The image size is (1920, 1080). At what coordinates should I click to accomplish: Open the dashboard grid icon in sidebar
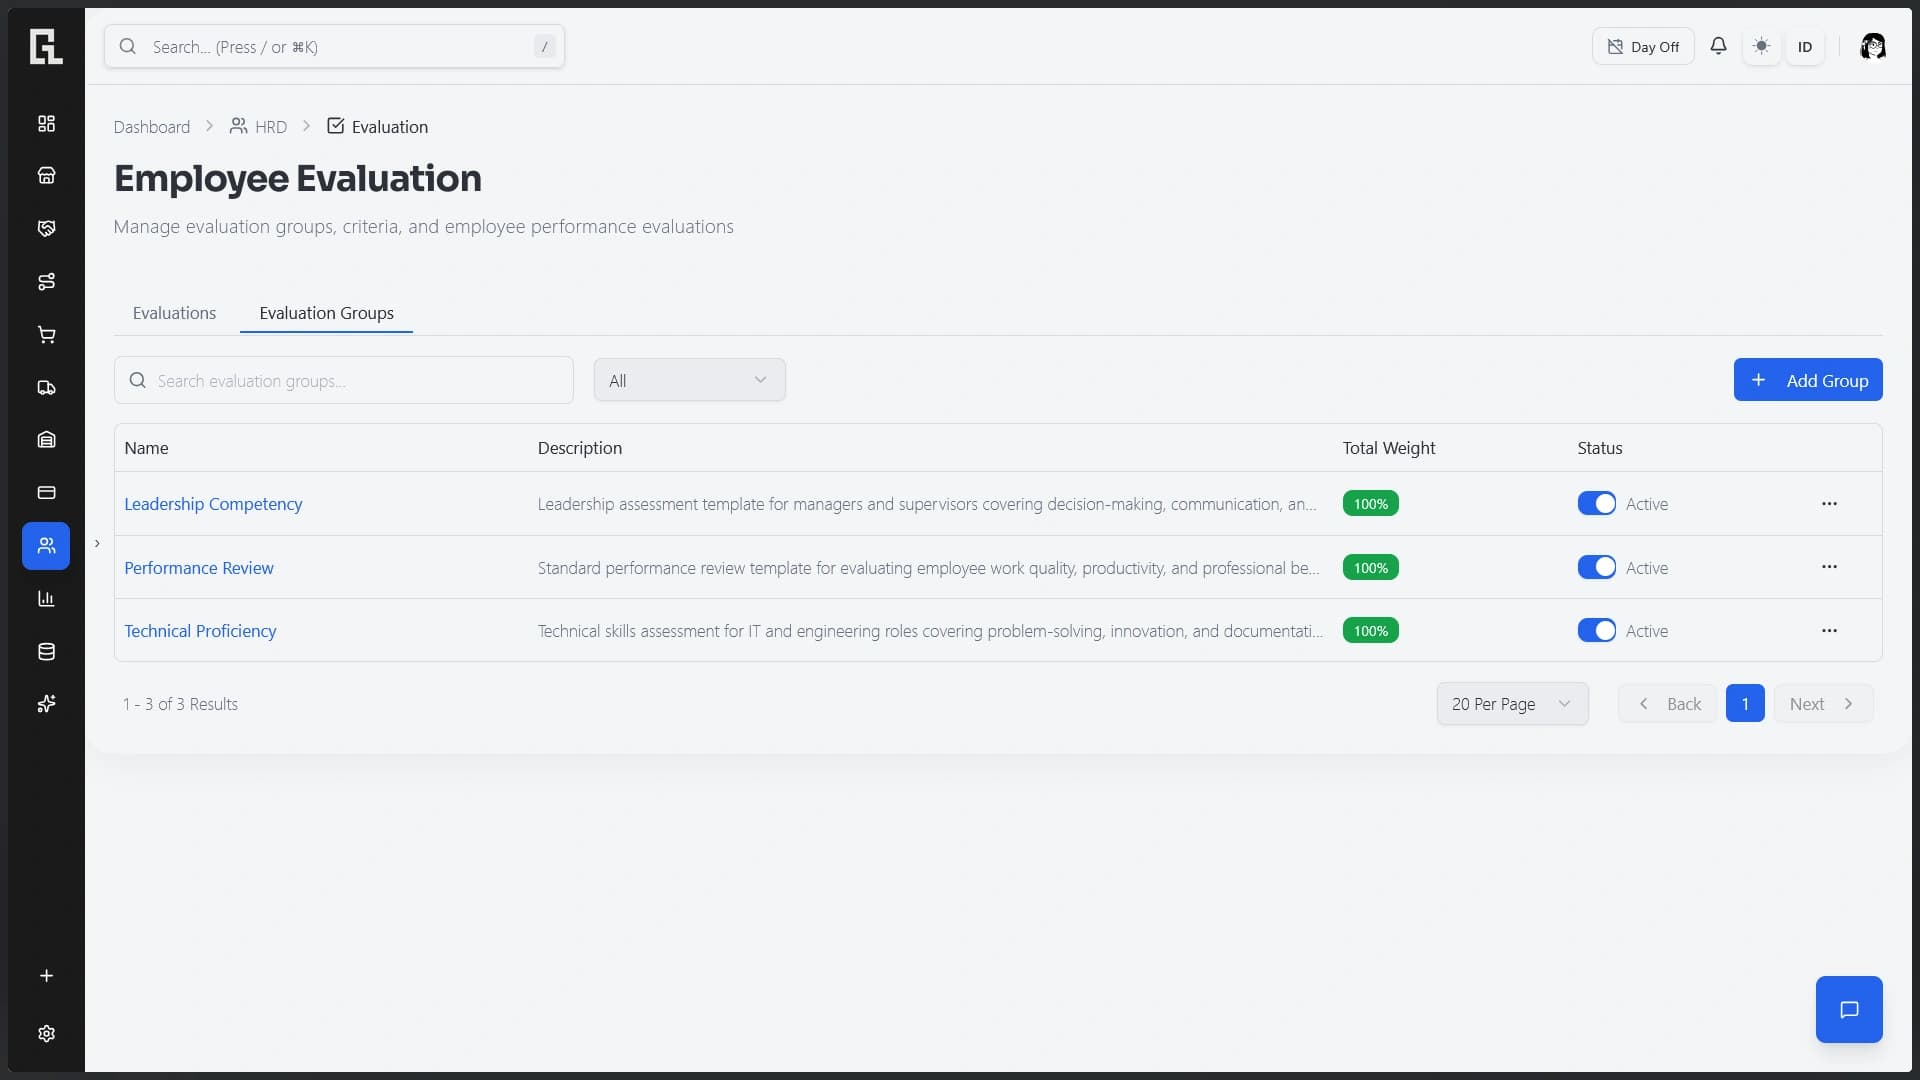[x=46, y=123]
